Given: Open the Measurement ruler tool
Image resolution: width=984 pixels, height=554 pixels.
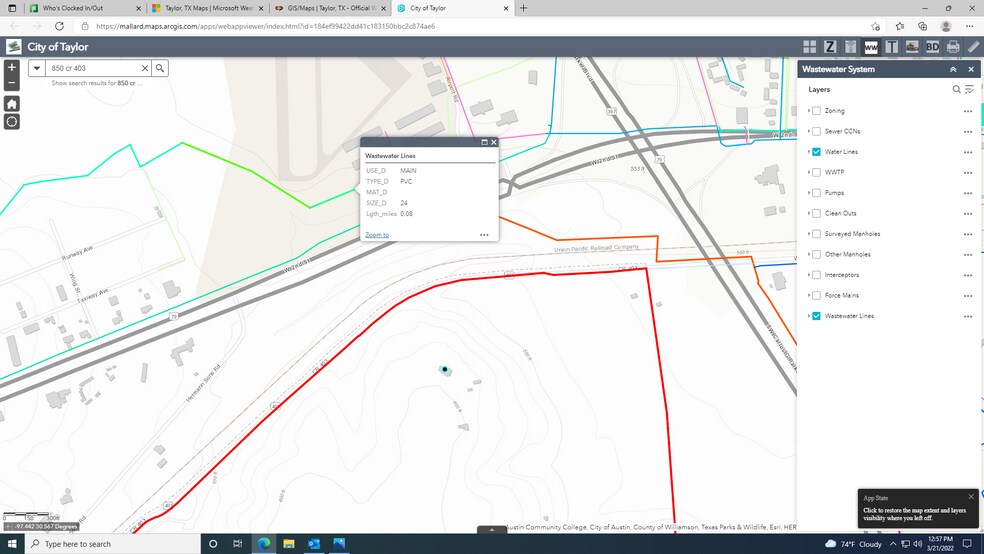Looking at the screenshot, I should click(x=973, y=47).
